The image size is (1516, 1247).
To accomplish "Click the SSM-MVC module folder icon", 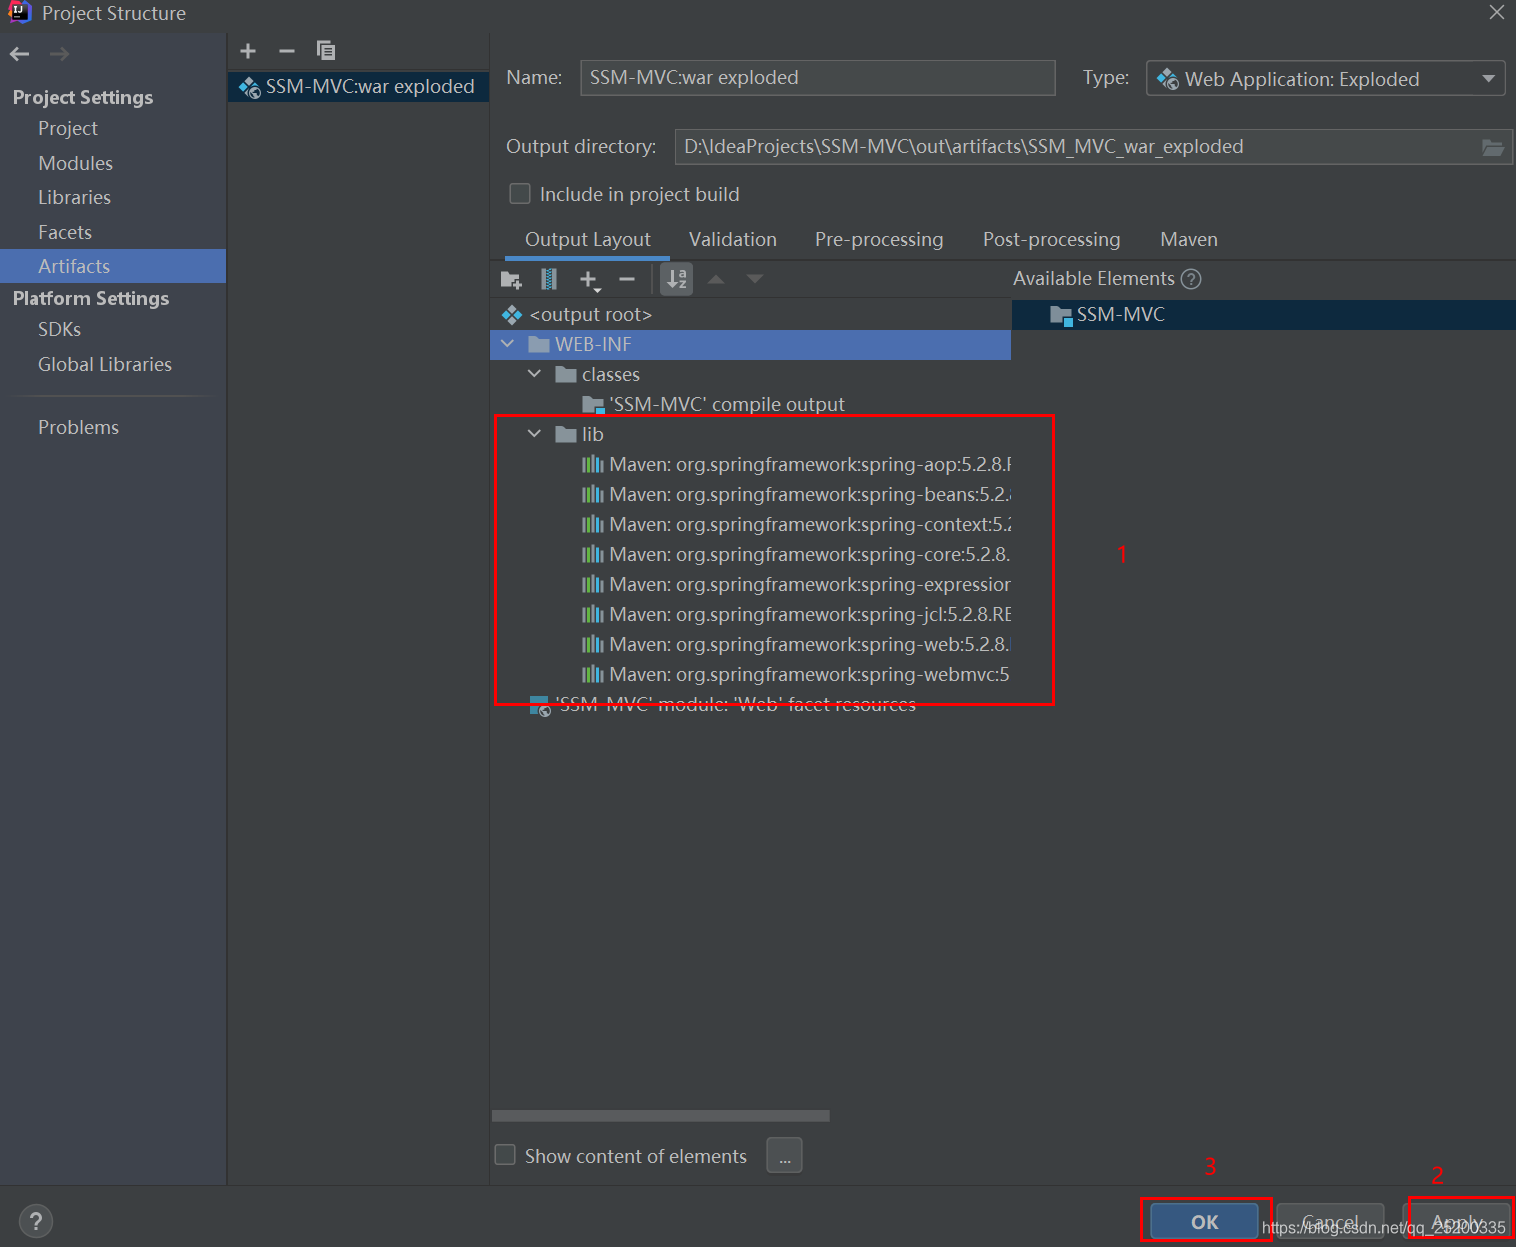I will (1061, 315).
